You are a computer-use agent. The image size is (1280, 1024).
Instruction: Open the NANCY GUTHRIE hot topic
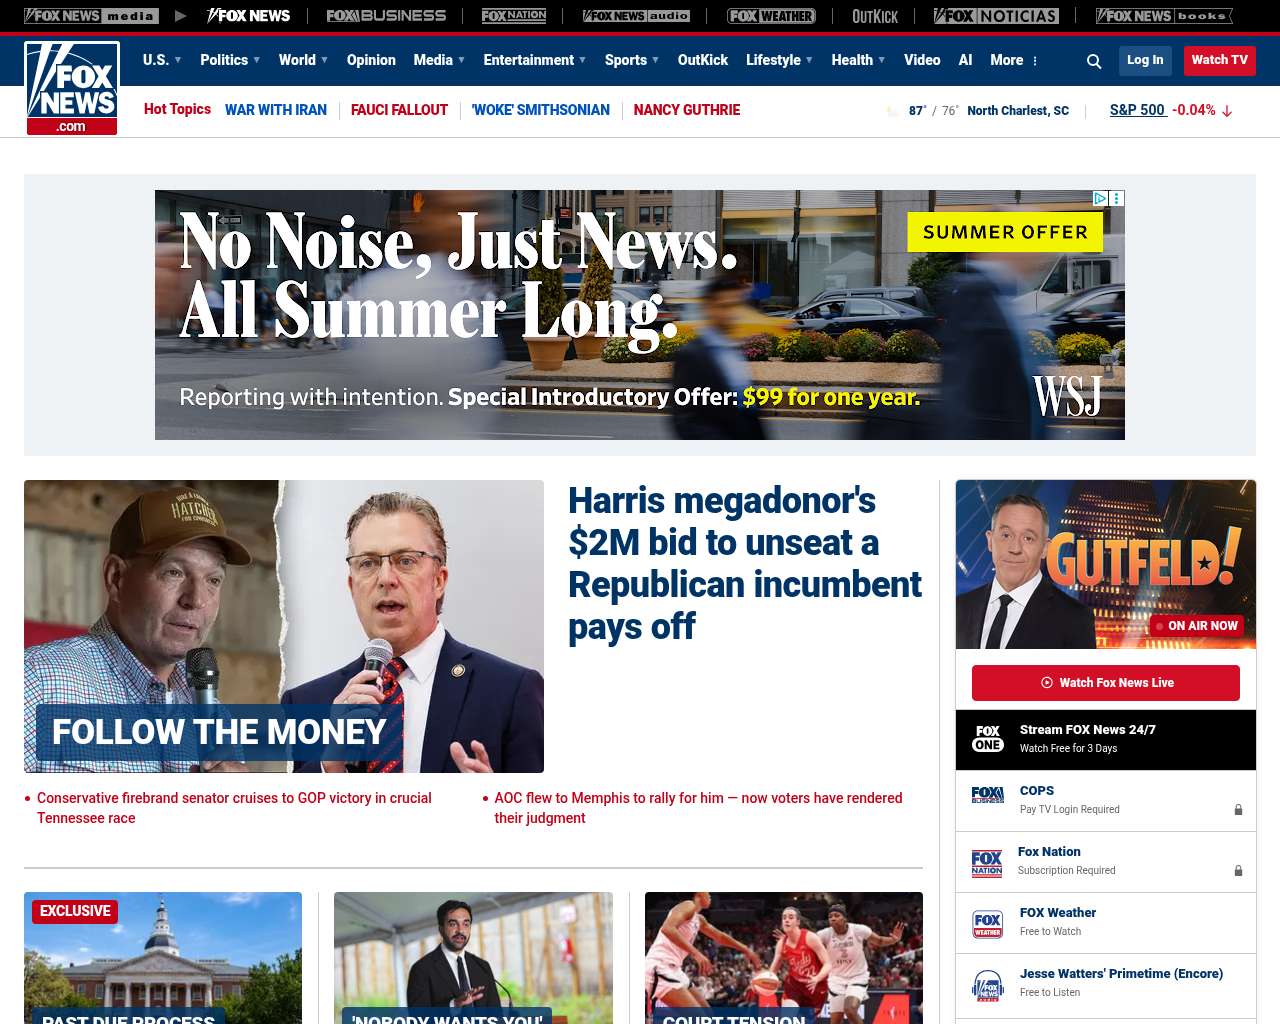(687, 110)
